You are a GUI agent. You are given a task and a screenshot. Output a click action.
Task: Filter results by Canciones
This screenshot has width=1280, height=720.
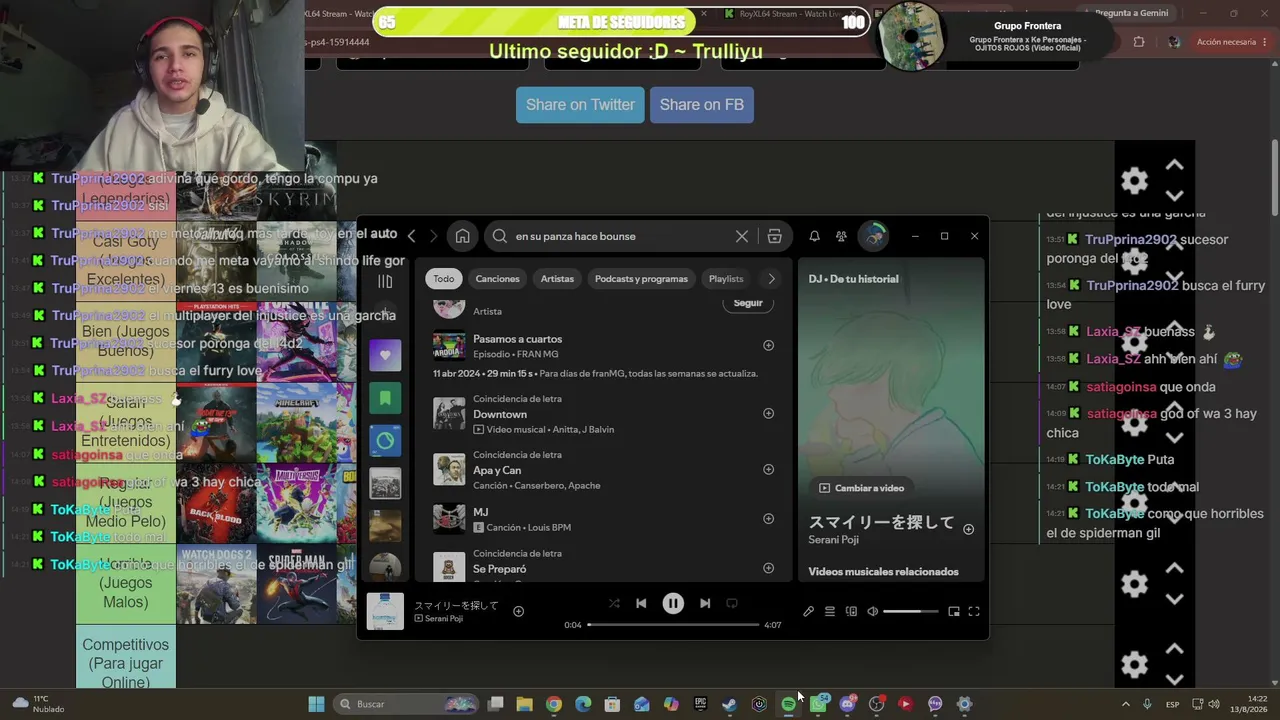(497, 279)
